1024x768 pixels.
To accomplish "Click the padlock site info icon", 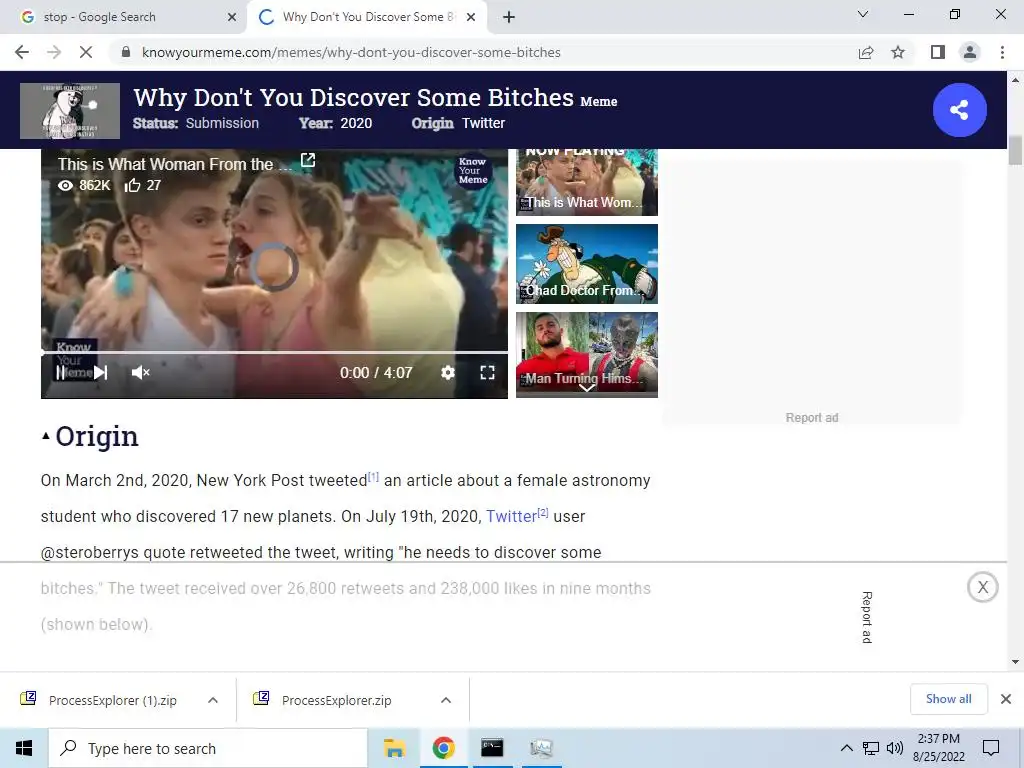I will (126, 52).
